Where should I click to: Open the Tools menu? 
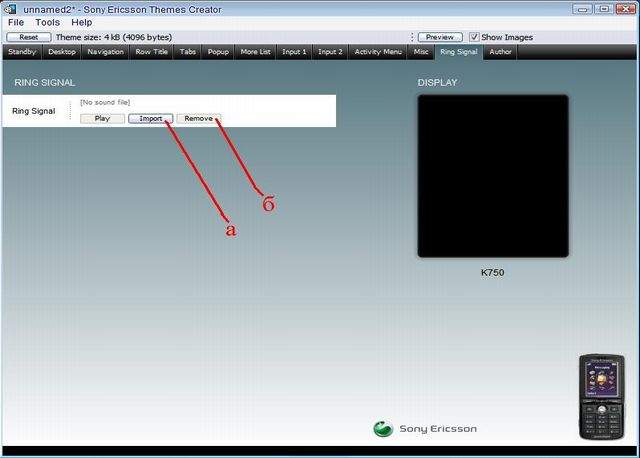(x=47, y=22)
